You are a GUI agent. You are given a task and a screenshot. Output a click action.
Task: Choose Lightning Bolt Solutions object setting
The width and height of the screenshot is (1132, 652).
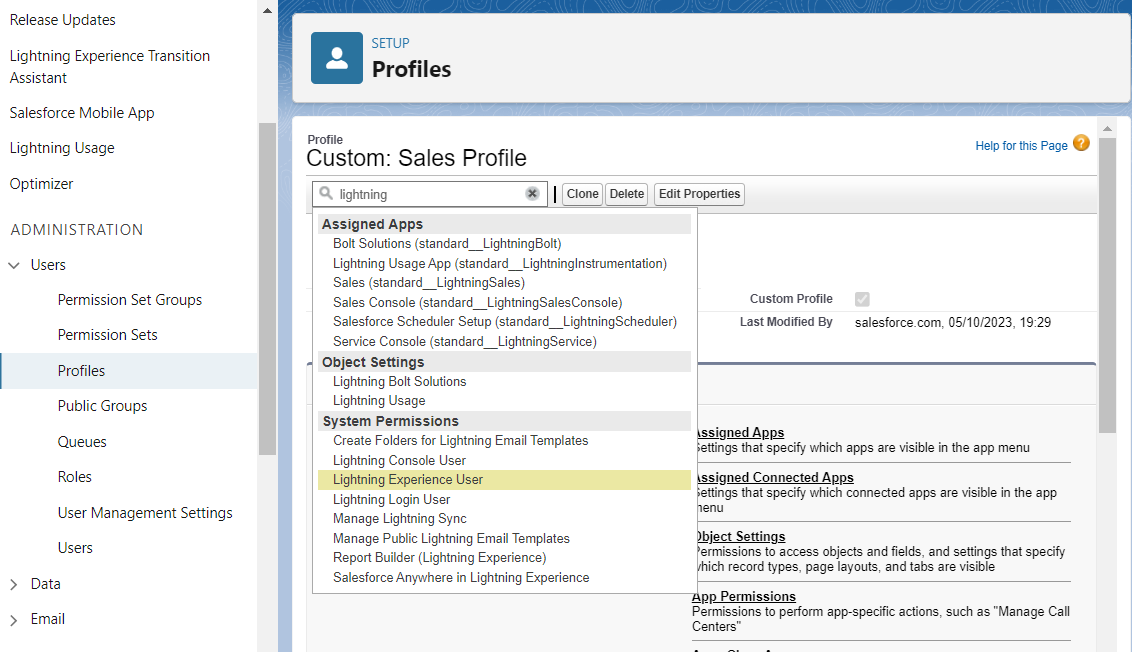tap(399, 381)
